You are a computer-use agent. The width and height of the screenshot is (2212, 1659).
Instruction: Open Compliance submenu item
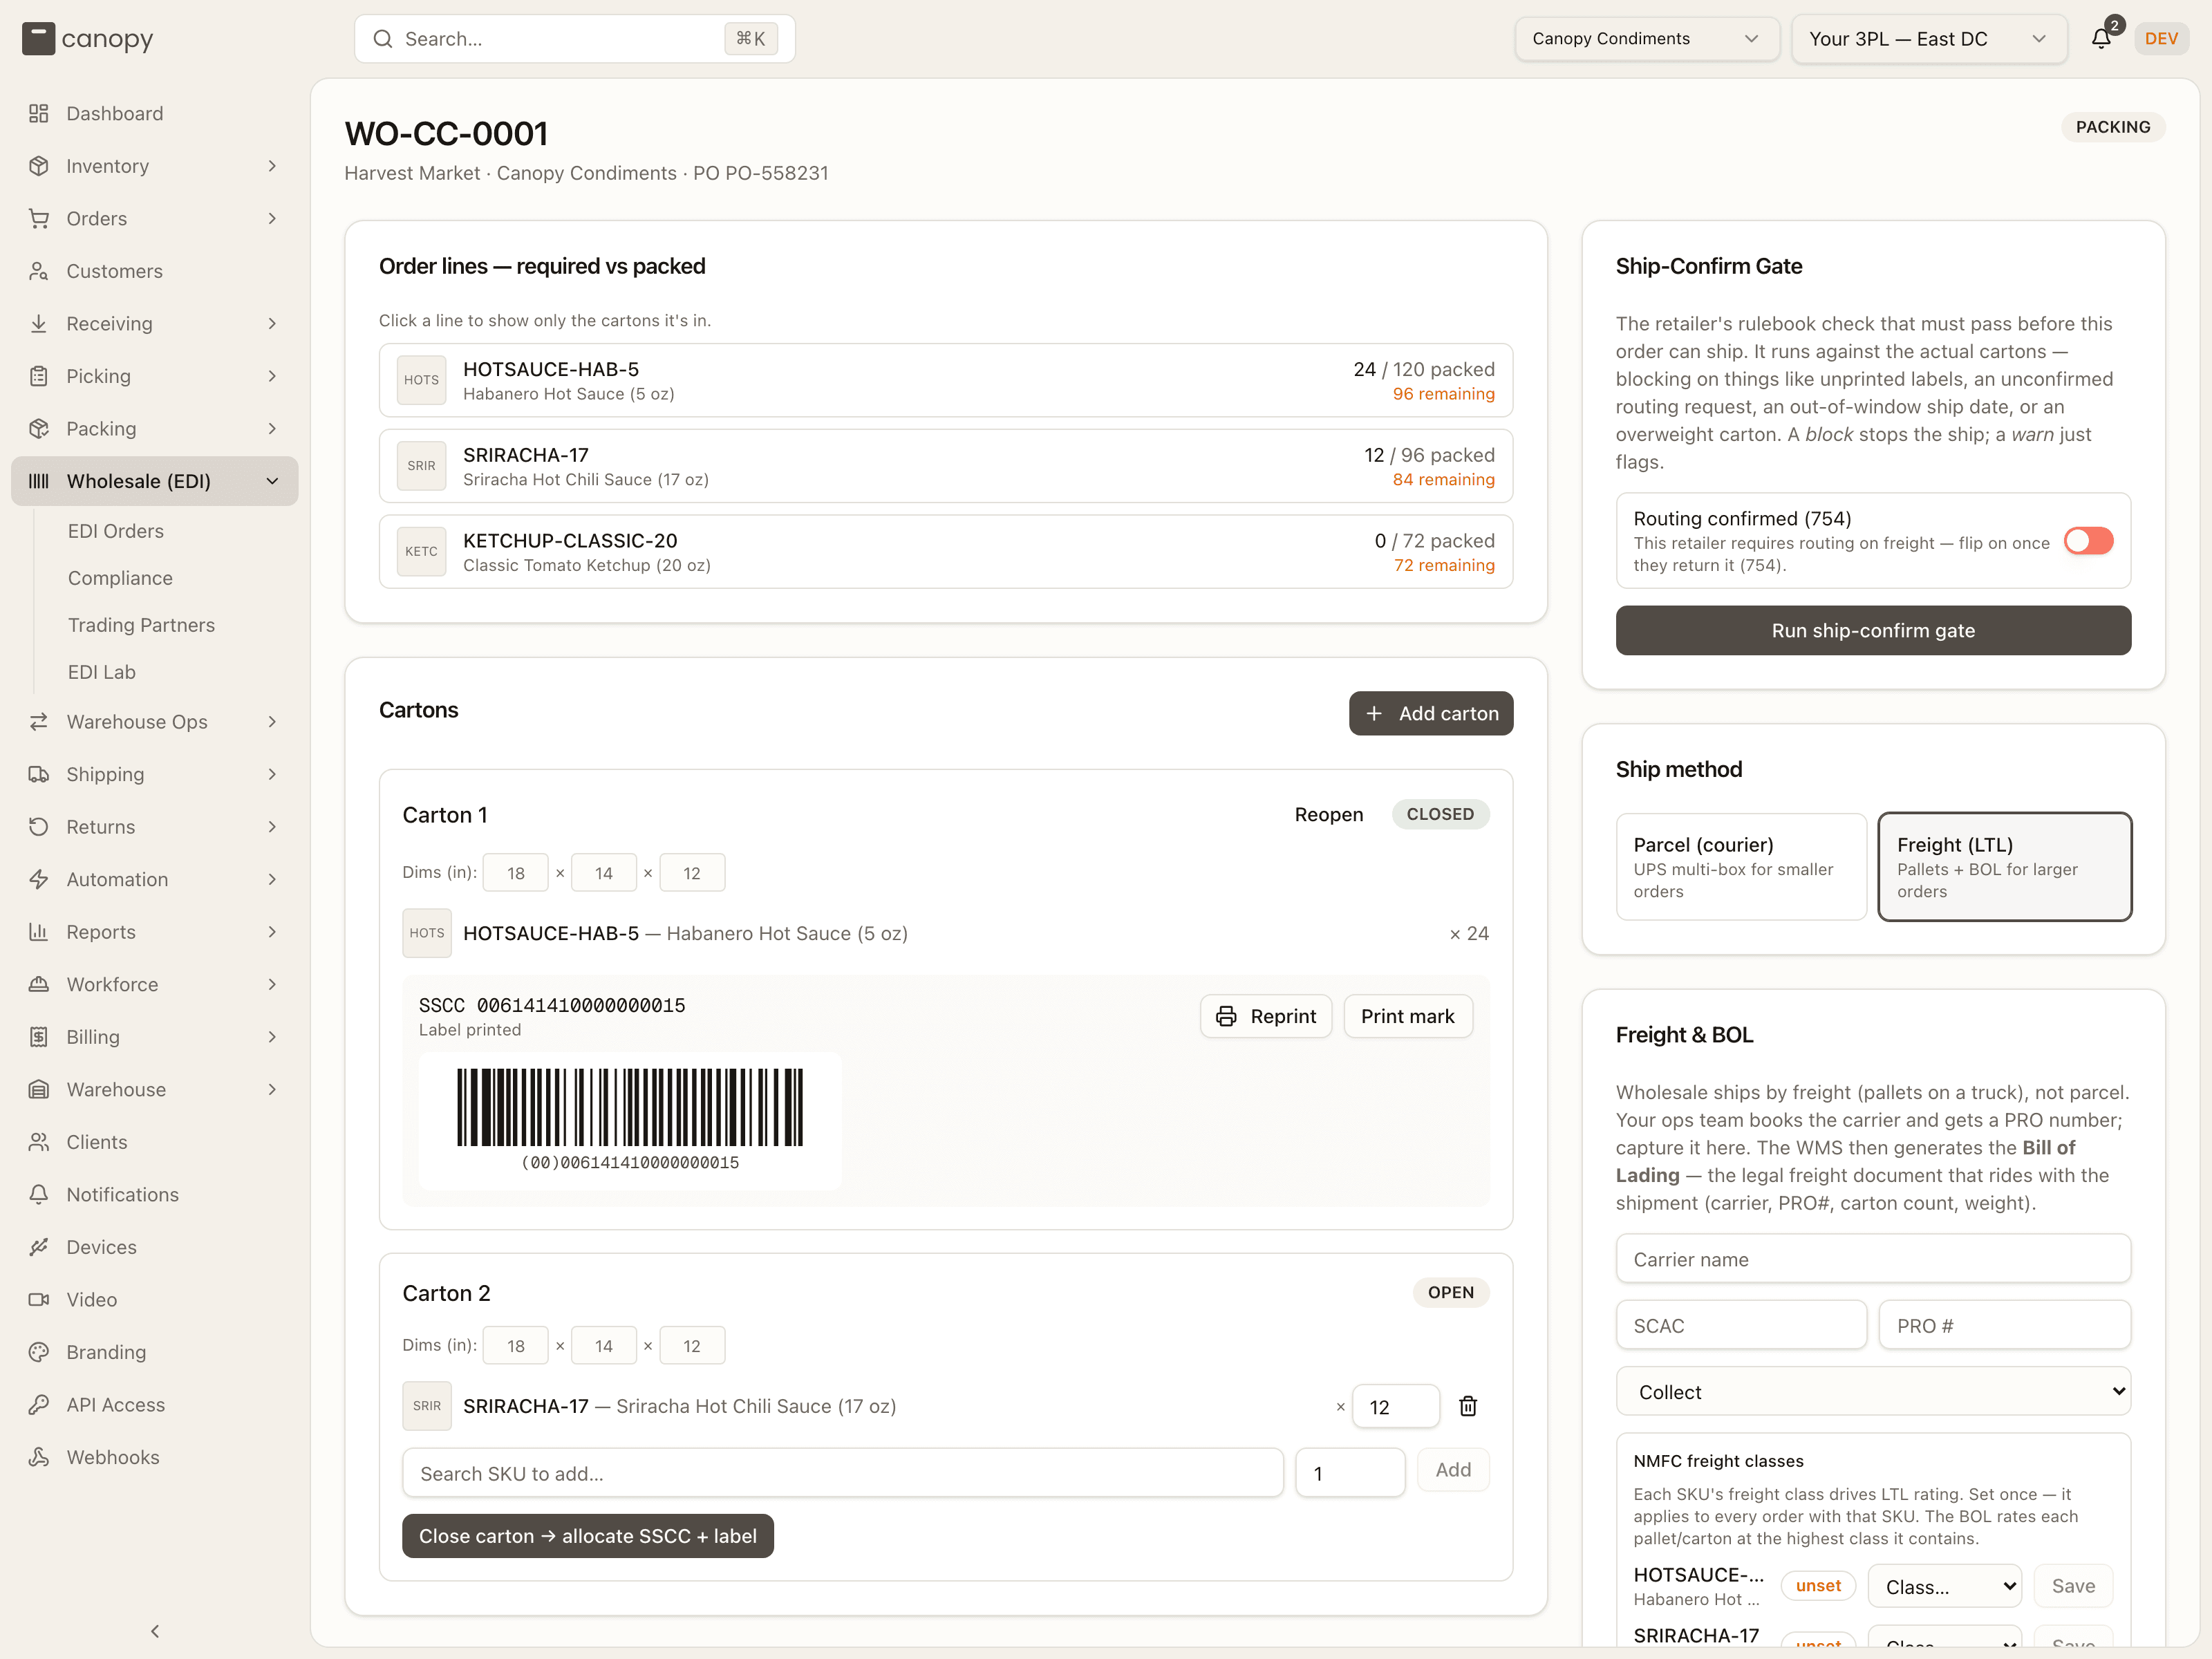click(x=120, y=578)
